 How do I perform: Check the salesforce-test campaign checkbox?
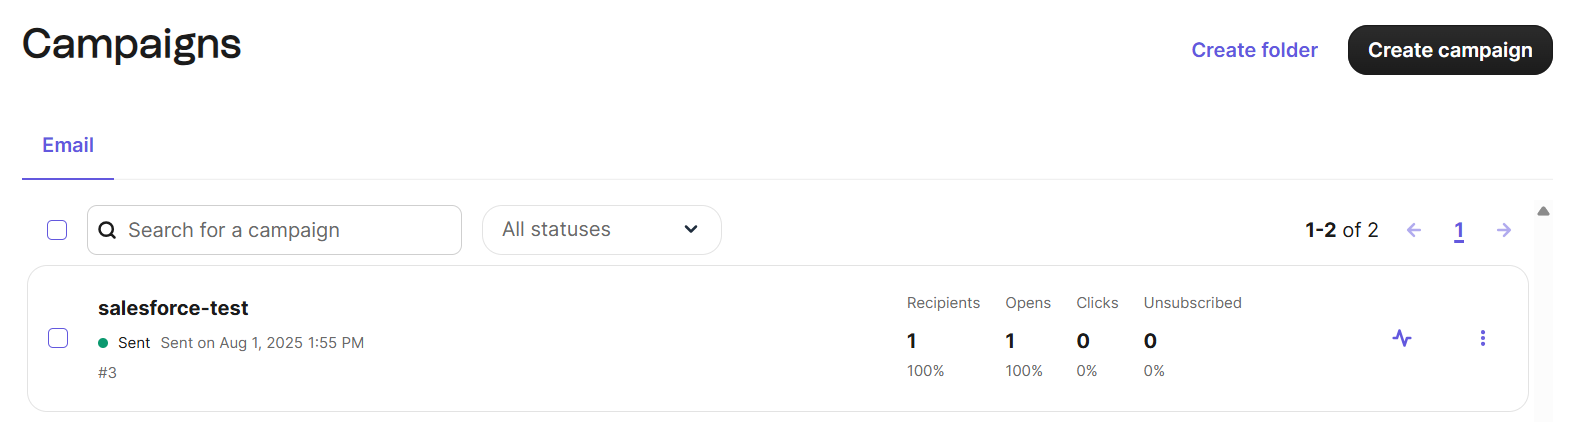58,338
